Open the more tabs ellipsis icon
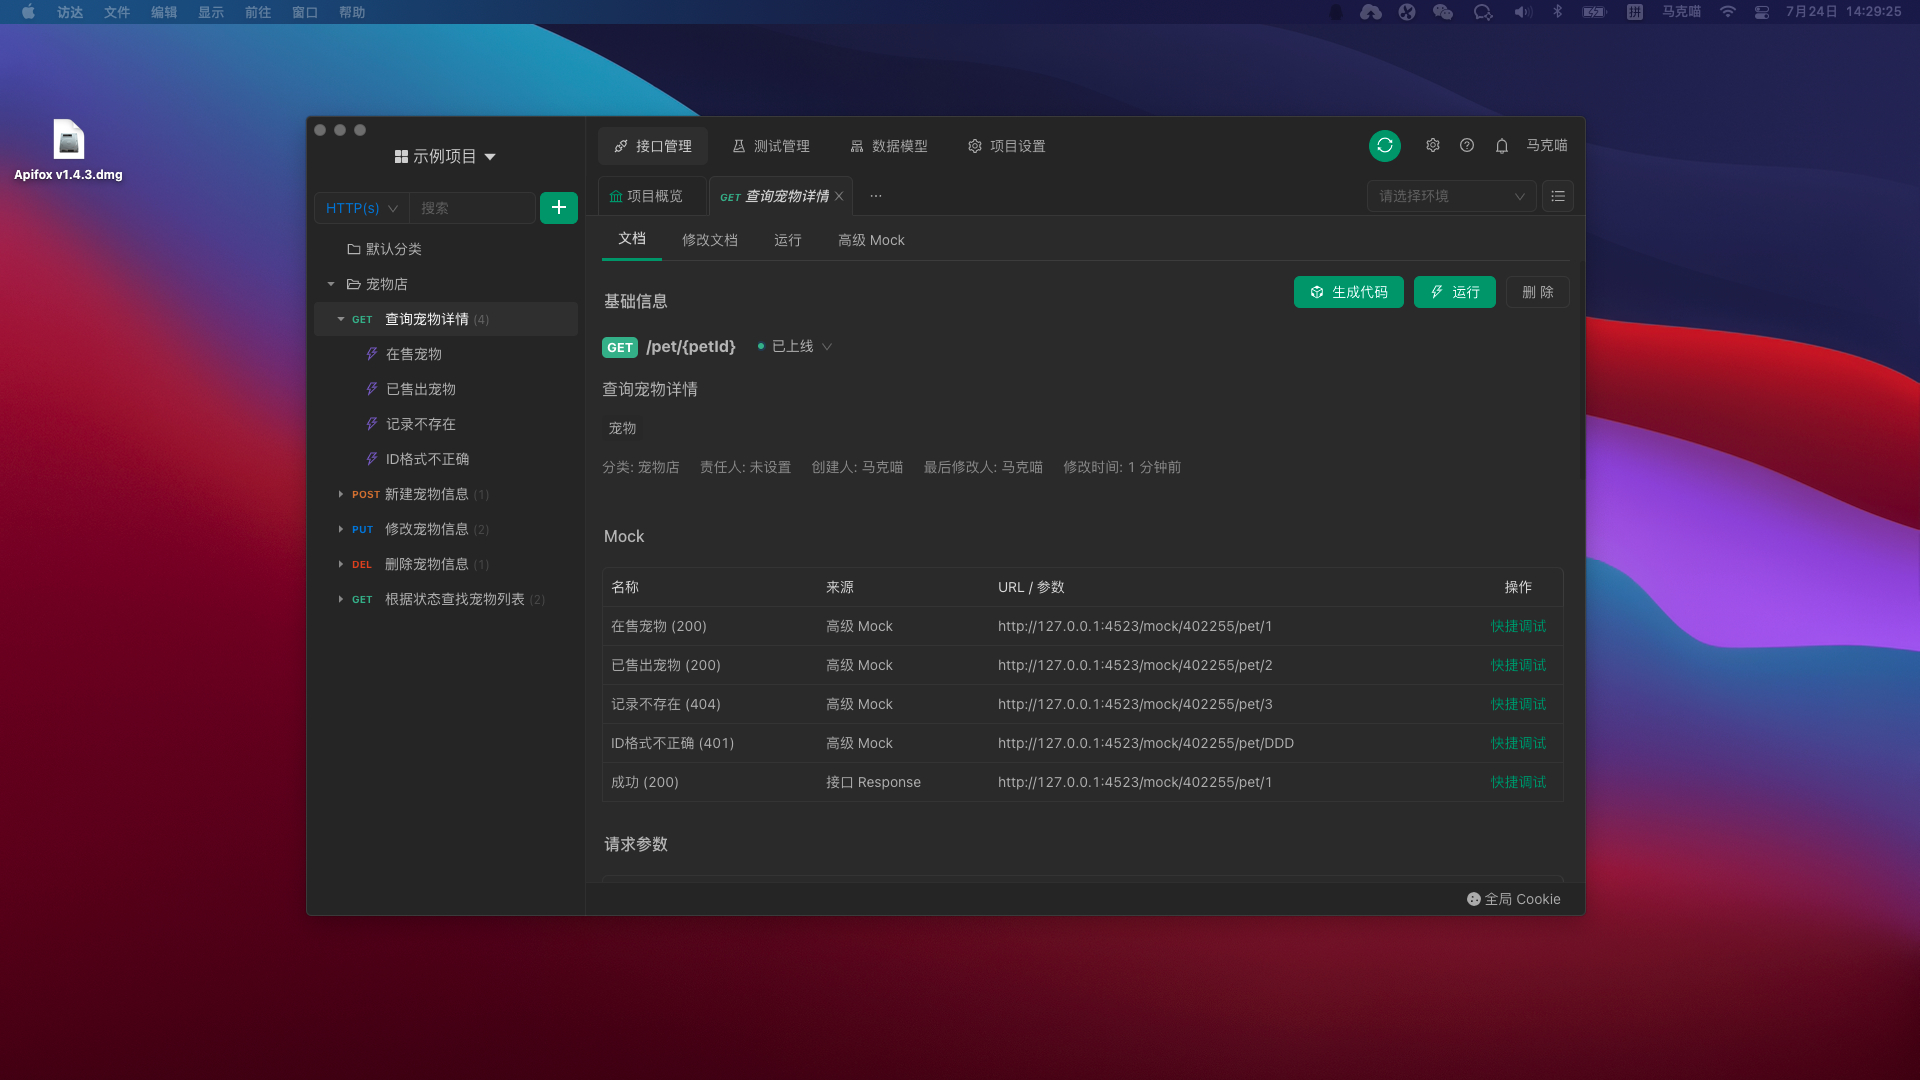The image size is (1920, 1080). [876, 196]
